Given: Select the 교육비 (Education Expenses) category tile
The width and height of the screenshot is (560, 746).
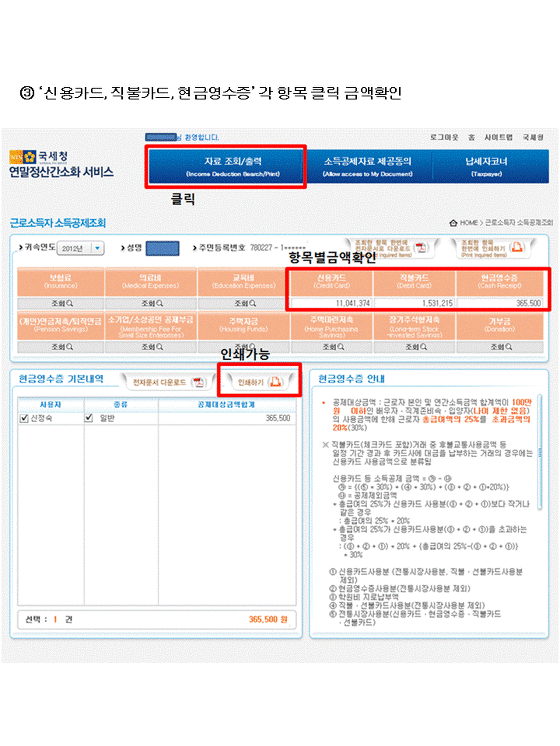Looking at the screenshot, I should click(244, 283).
